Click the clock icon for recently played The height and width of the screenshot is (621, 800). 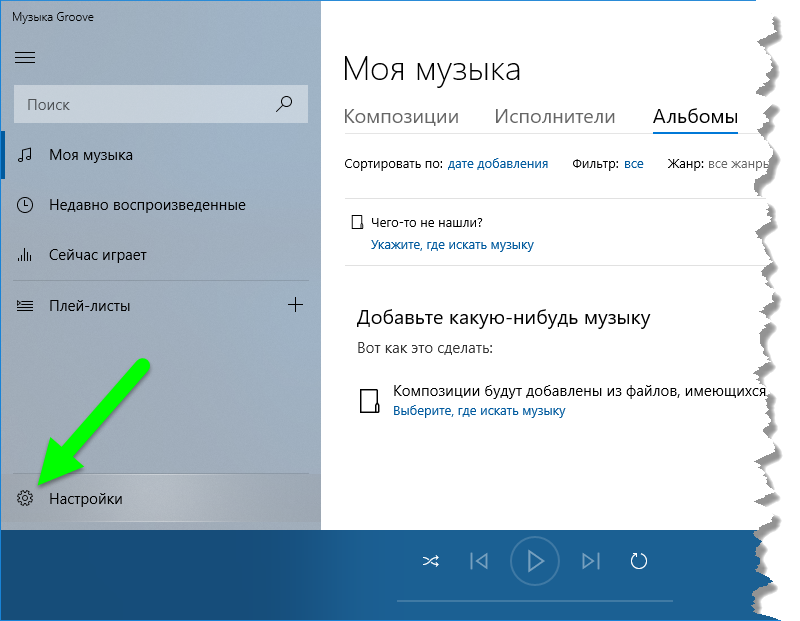pyautogui.click(x=24, y=205)
